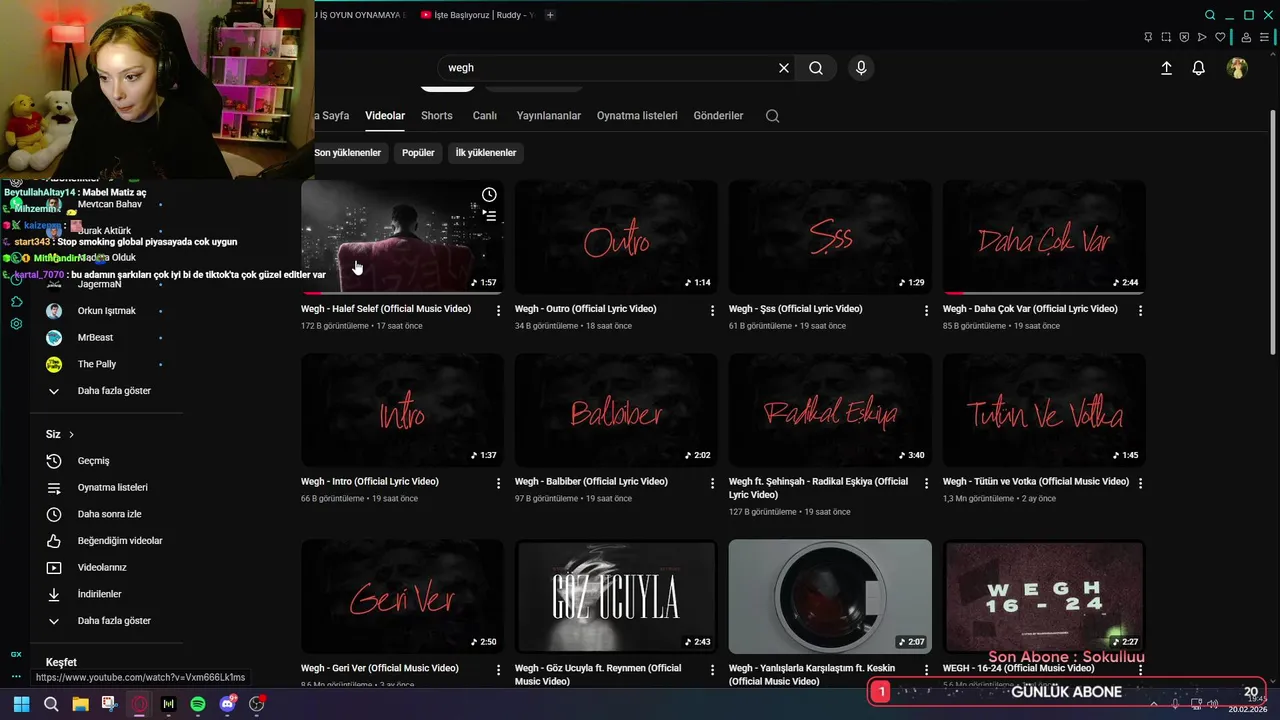Open Spotify from the taskbar
1280x720 pixels.
[x=198, y=704]
